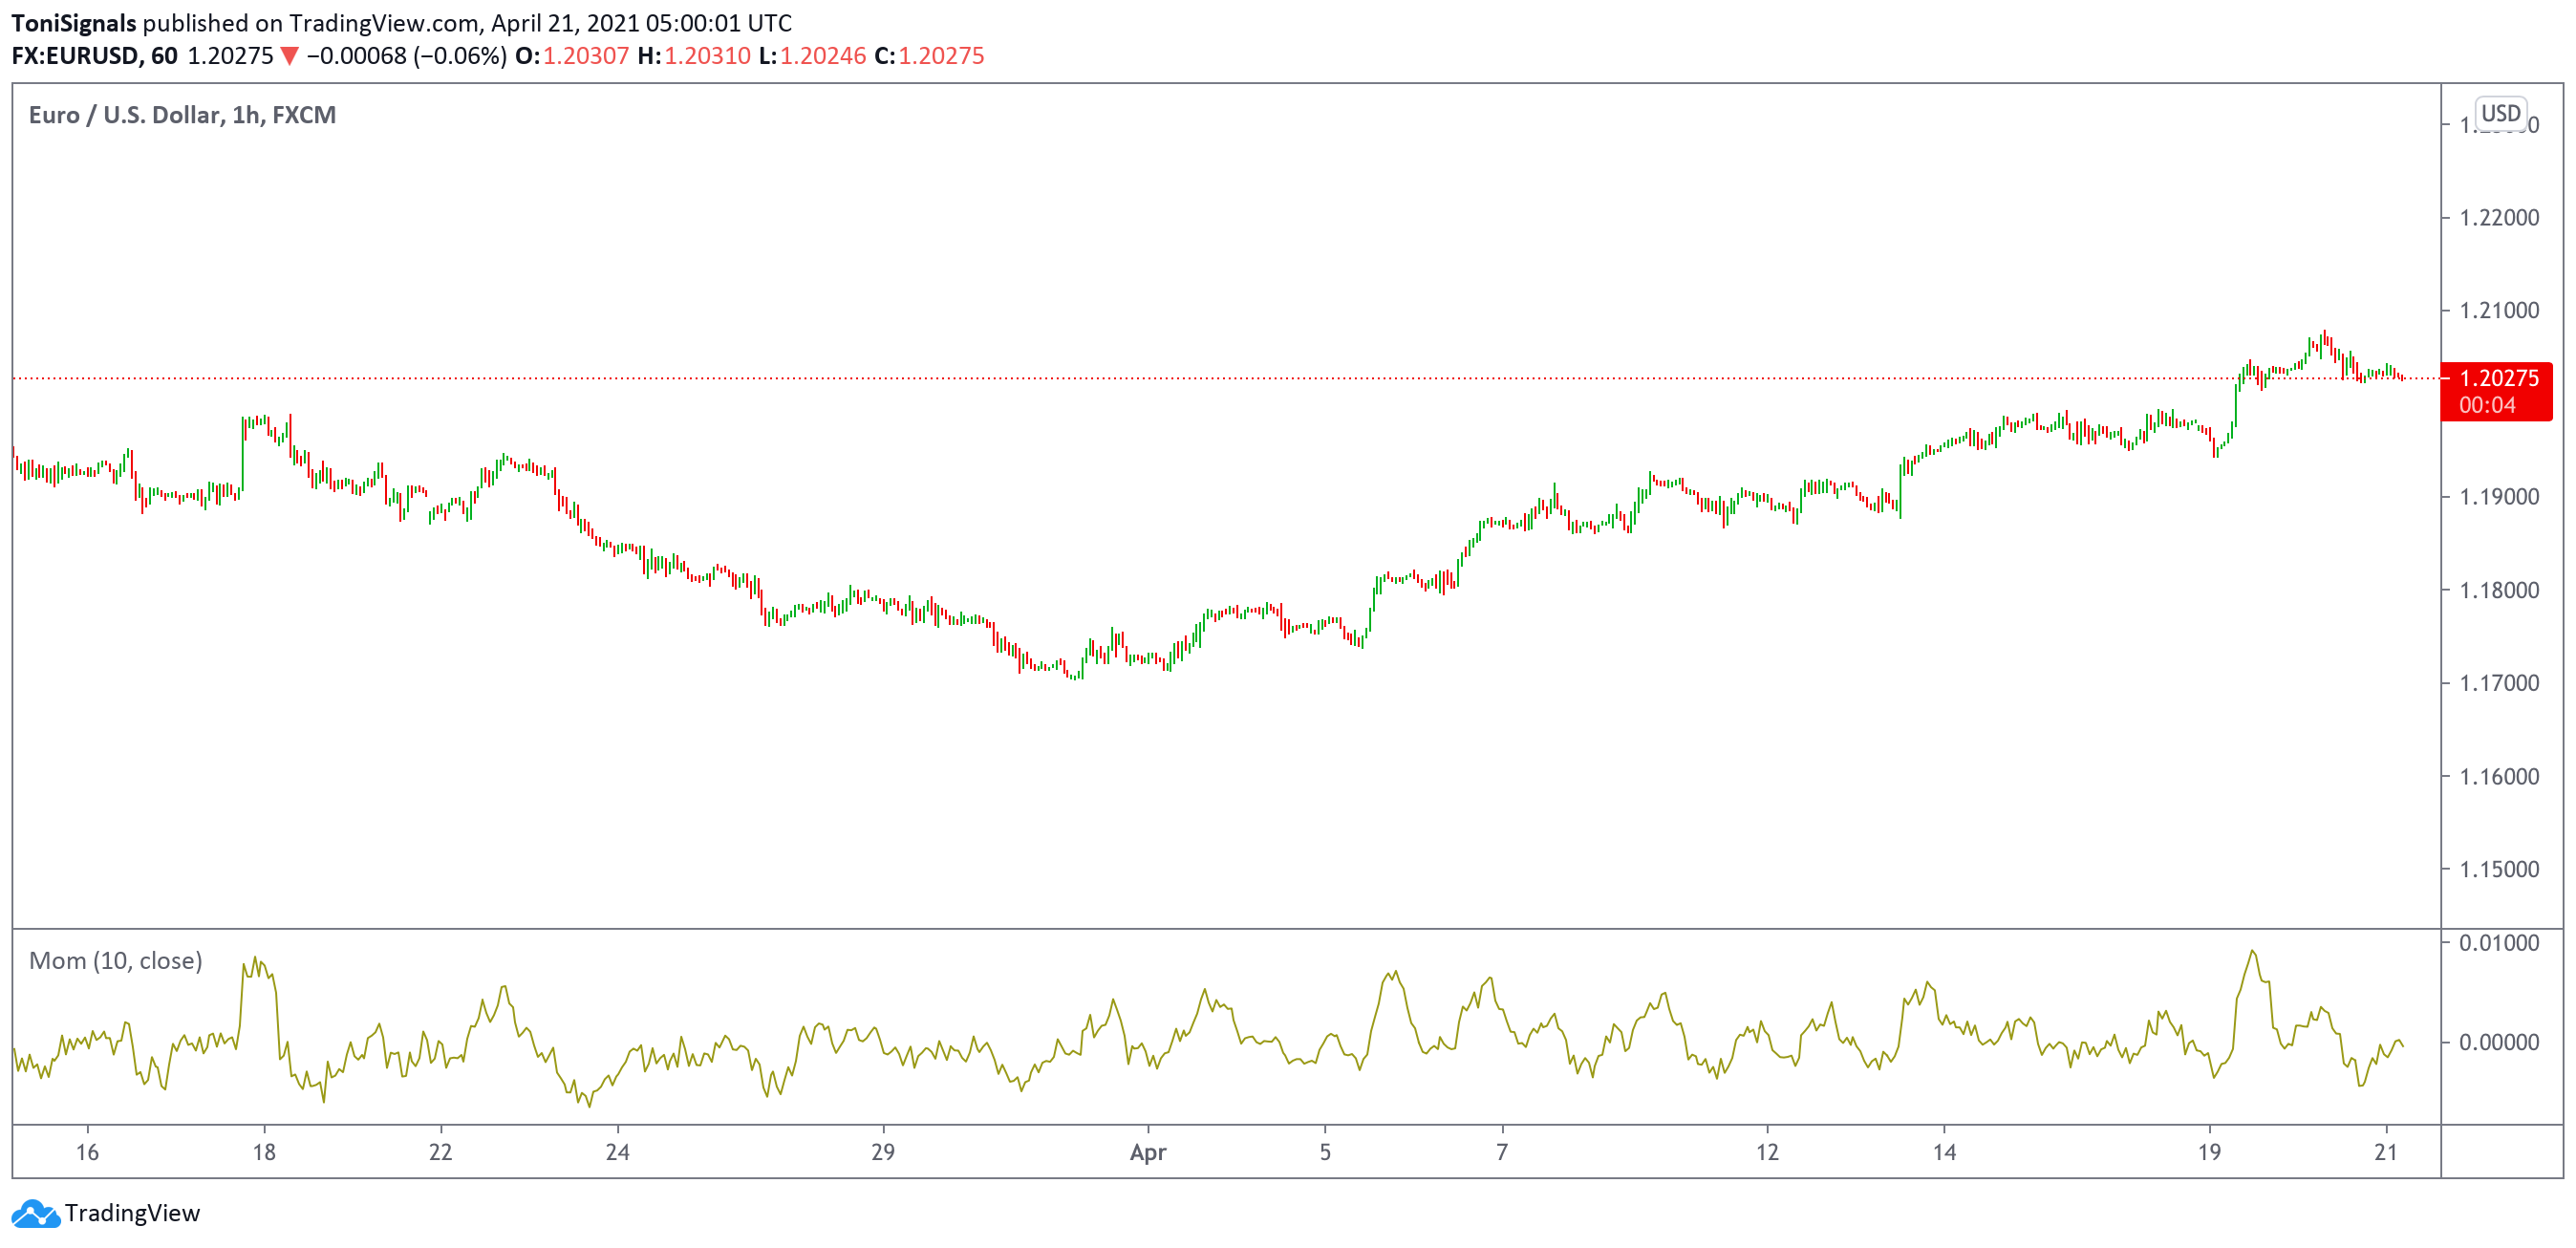The image size is (2576, 1248).
Task: Select the Euro / U.S. Dollar chart title
Action: click(182, 115)
